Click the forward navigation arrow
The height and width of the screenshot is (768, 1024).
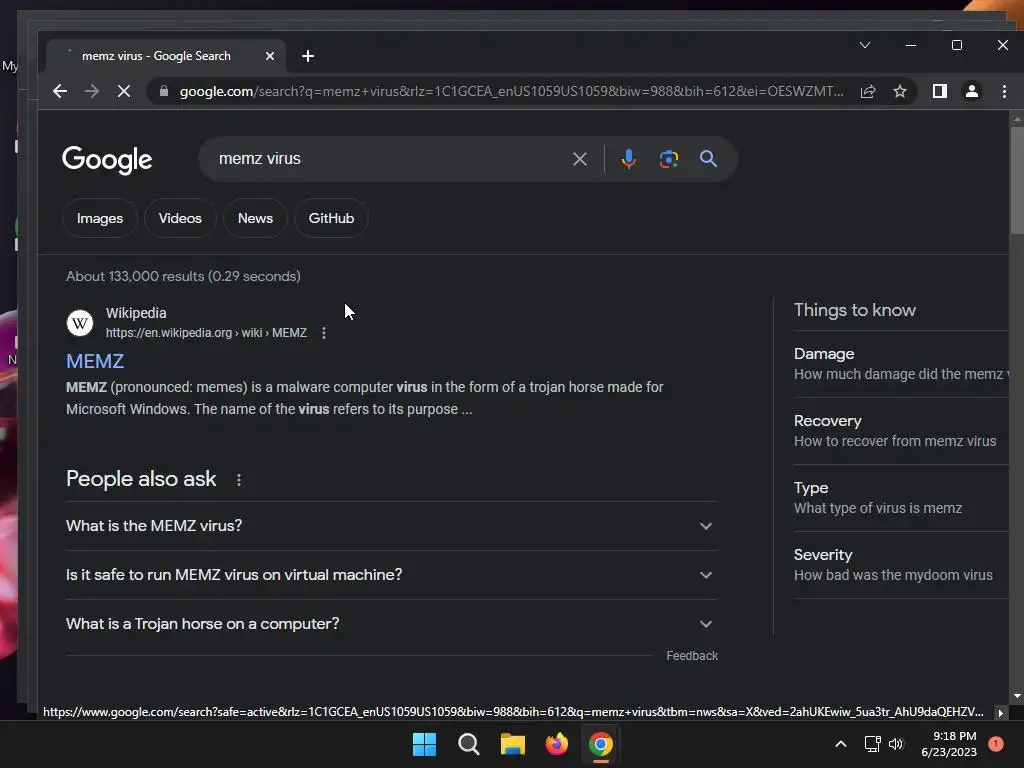[x=91, y=91]
